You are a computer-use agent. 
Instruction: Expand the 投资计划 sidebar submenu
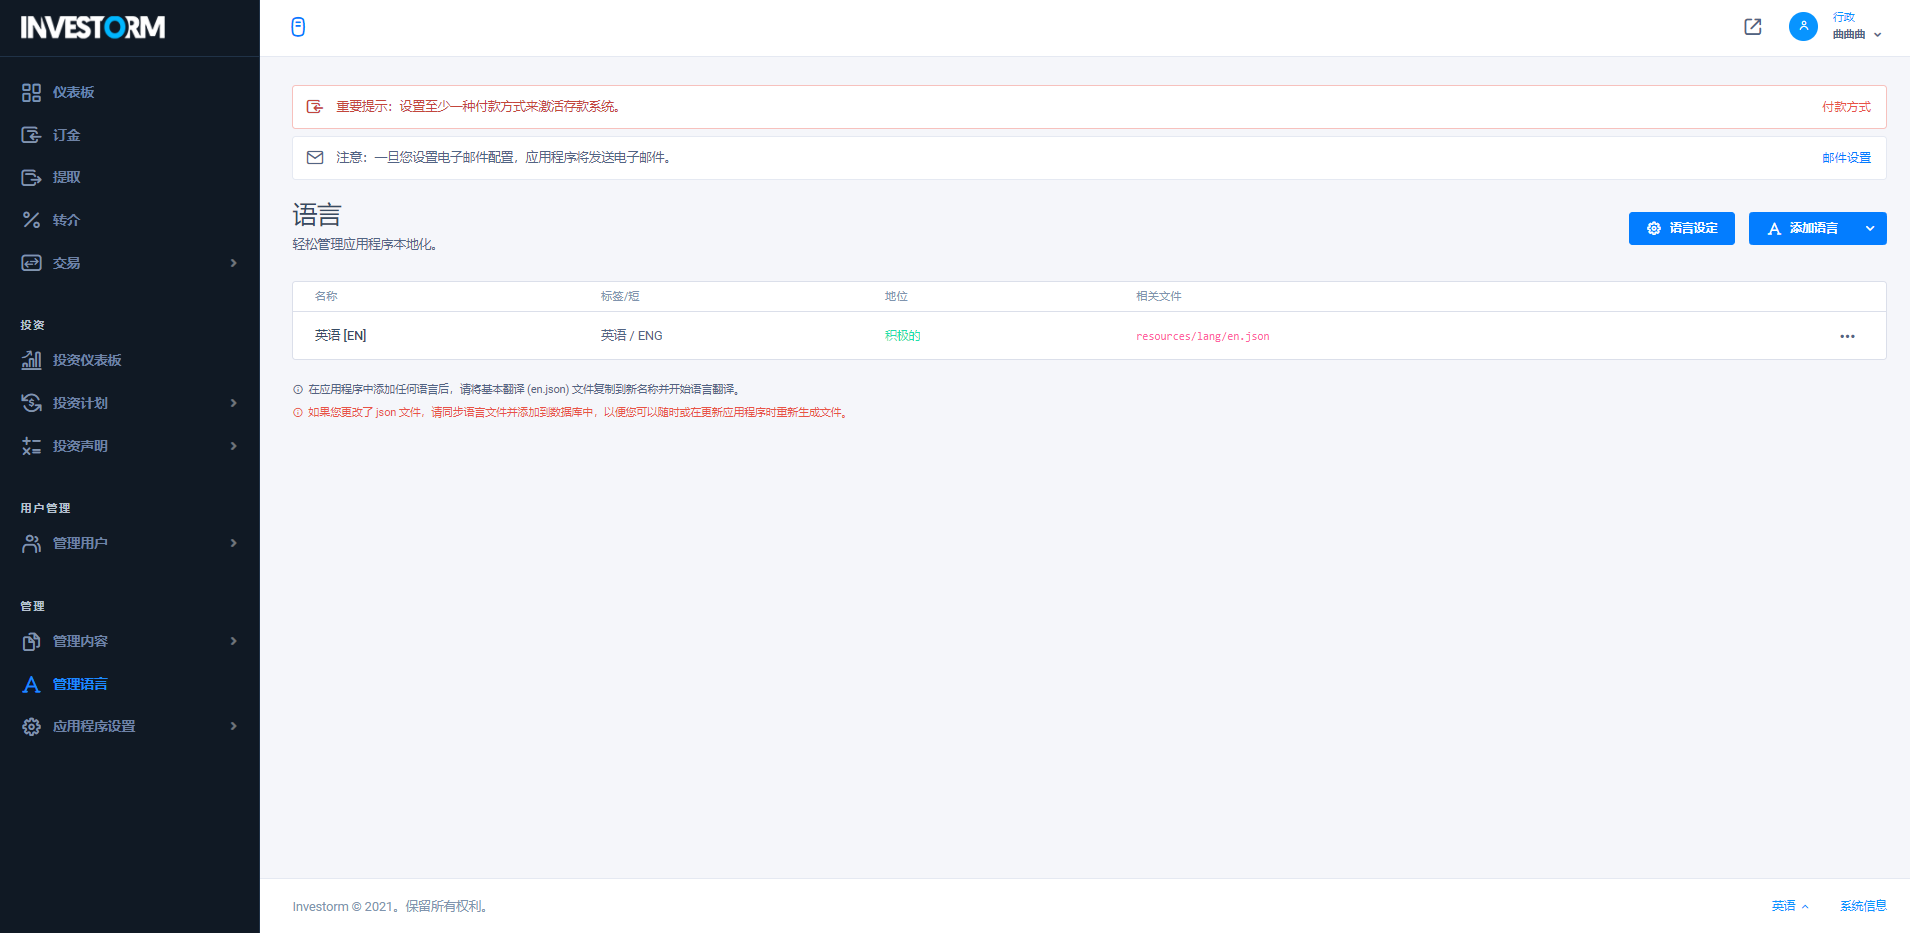click(x=233, y=403)
